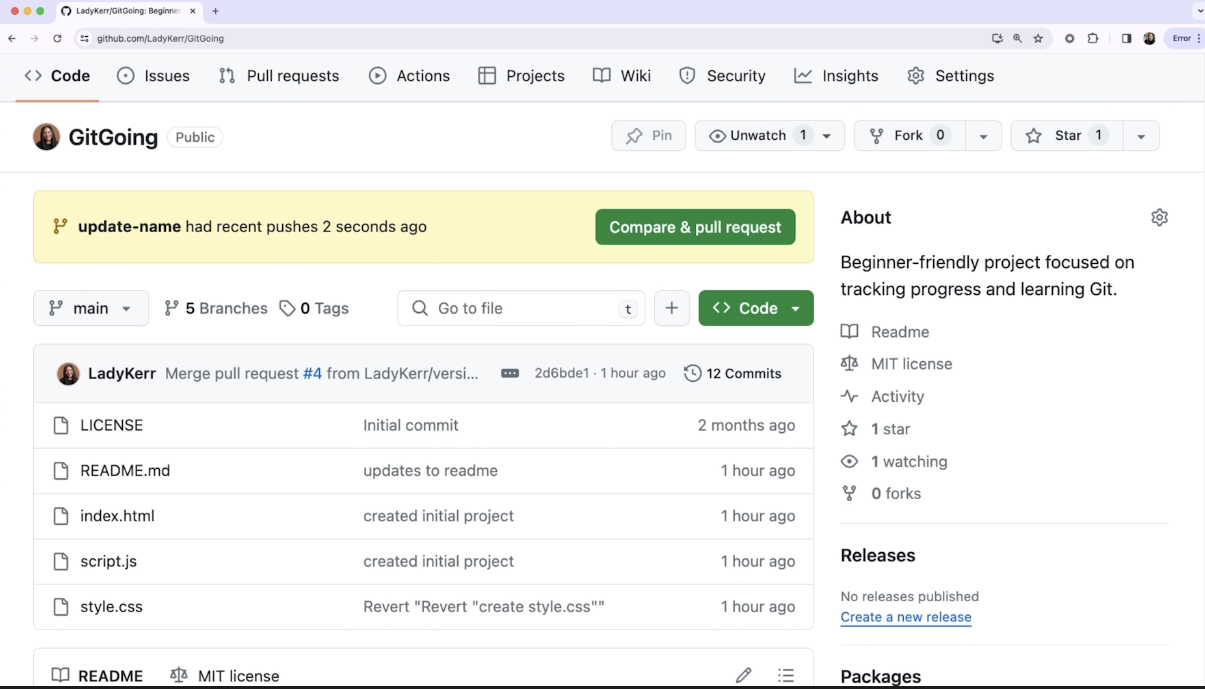
Task: Open the README outline list icon
Action: [x=787, y=675]
